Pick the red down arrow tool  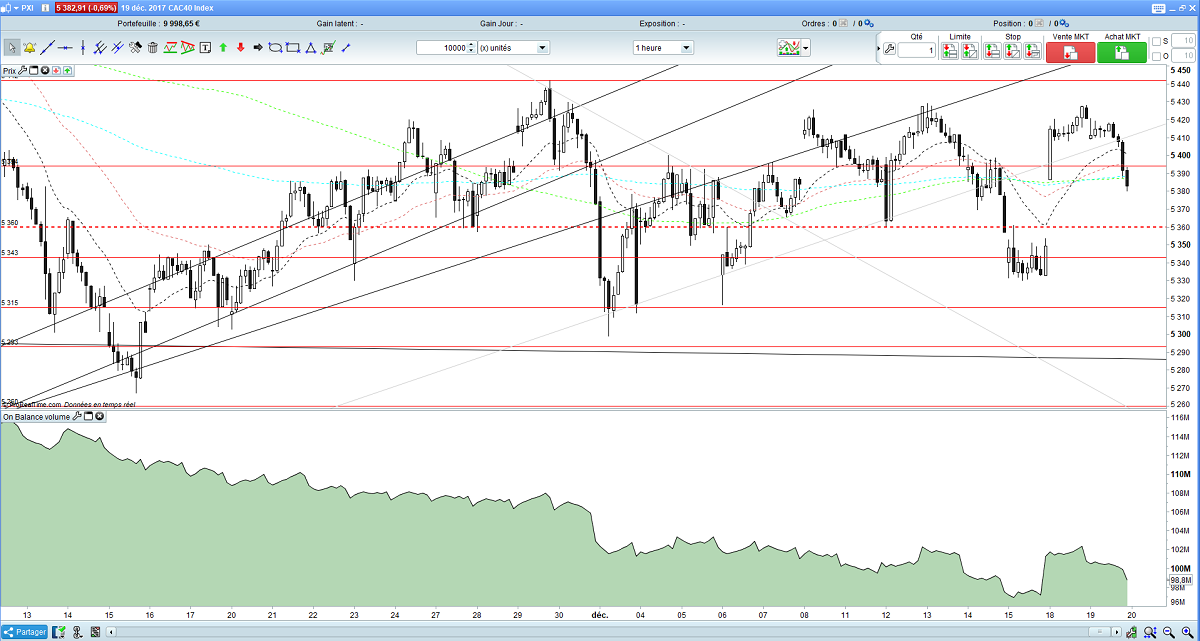coord(240,47)
